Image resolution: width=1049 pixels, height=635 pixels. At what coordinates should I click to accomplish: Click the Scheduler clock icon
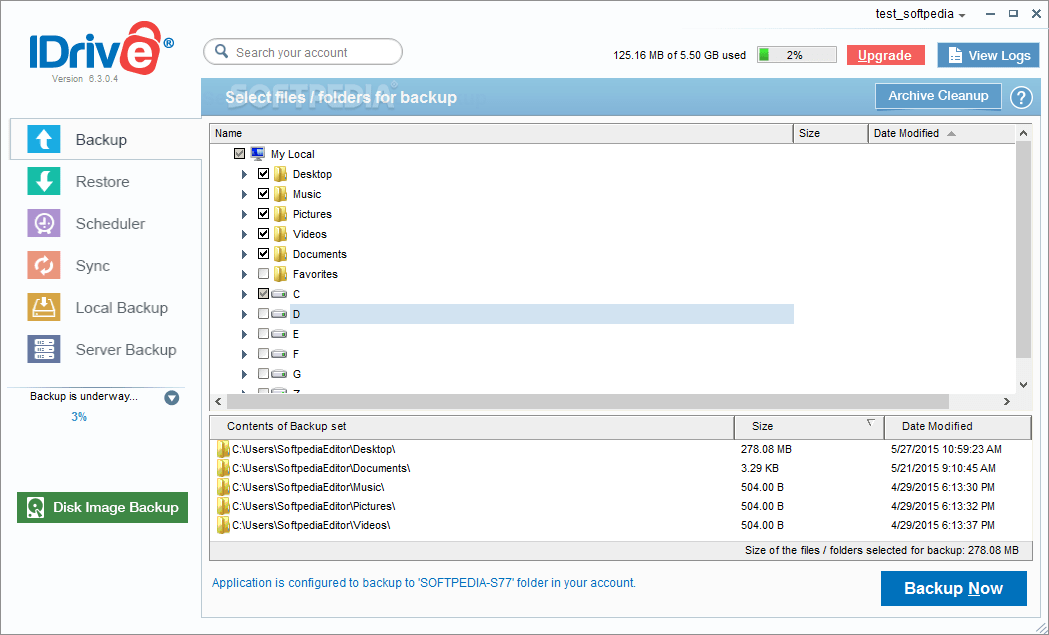[x=43, y=223]
